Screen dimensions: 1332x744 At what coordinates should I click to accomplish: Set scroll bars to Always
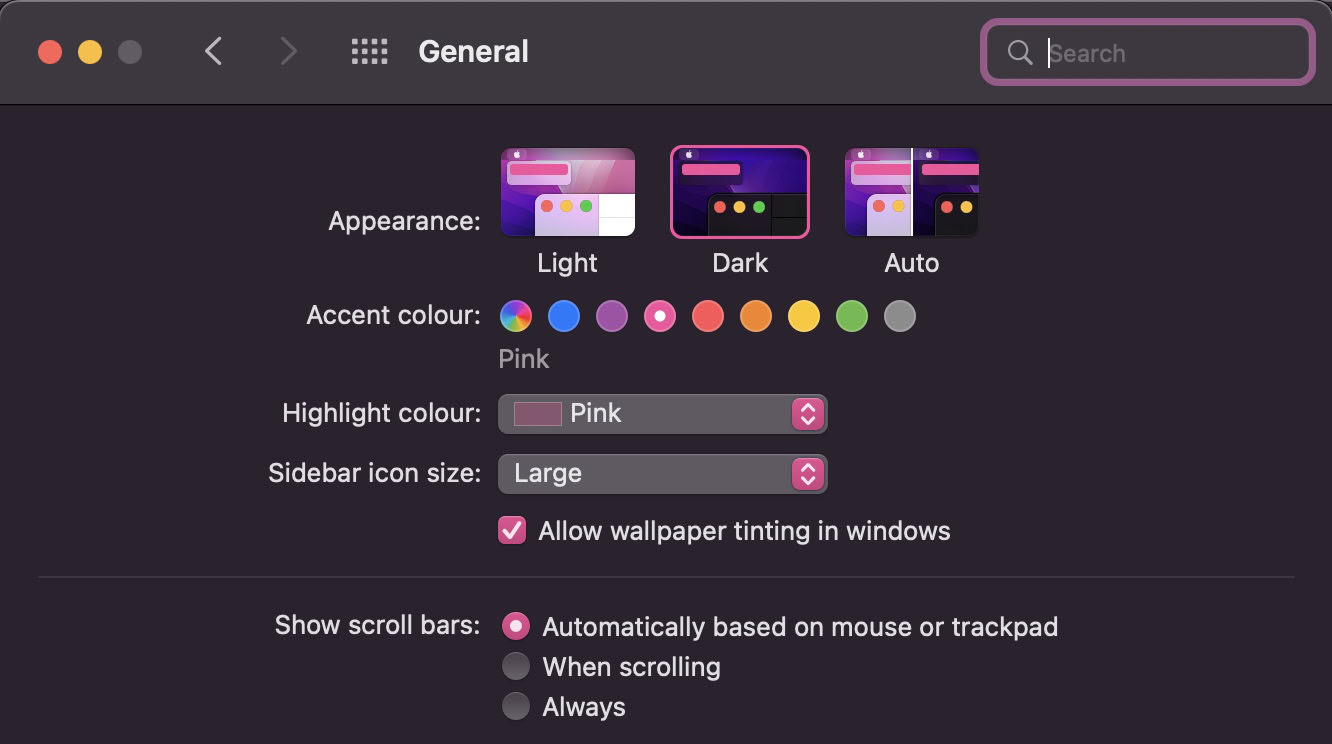(516, 707)
